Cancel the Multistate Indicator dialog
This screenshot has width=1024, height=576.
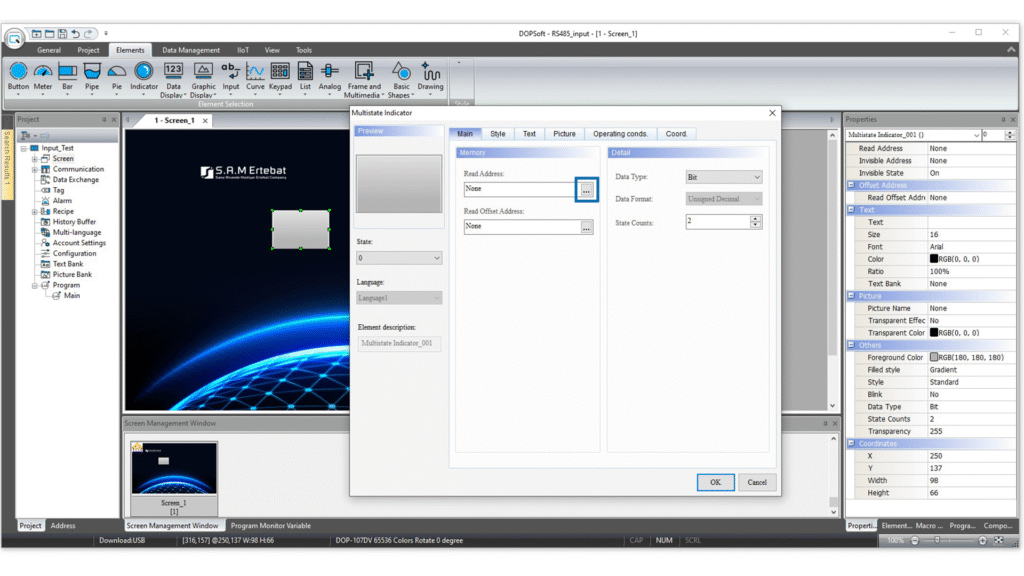(x=757, y=482)
